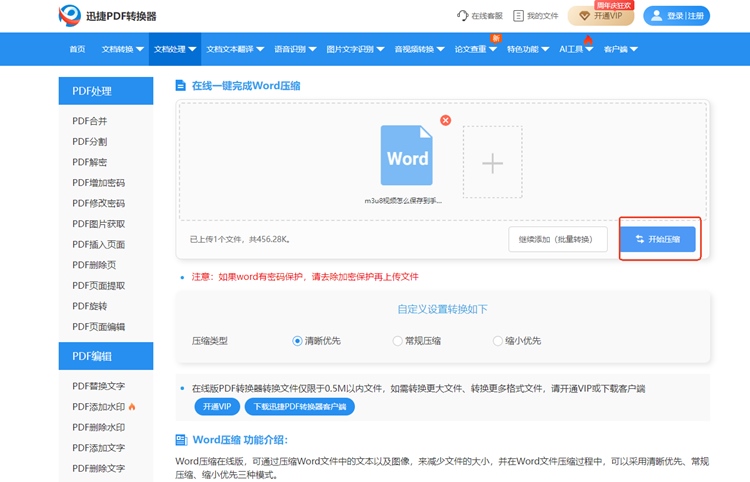Open PDF删除页 in sidebar
The width and height of the screenshot is (750, 482).
94,265
